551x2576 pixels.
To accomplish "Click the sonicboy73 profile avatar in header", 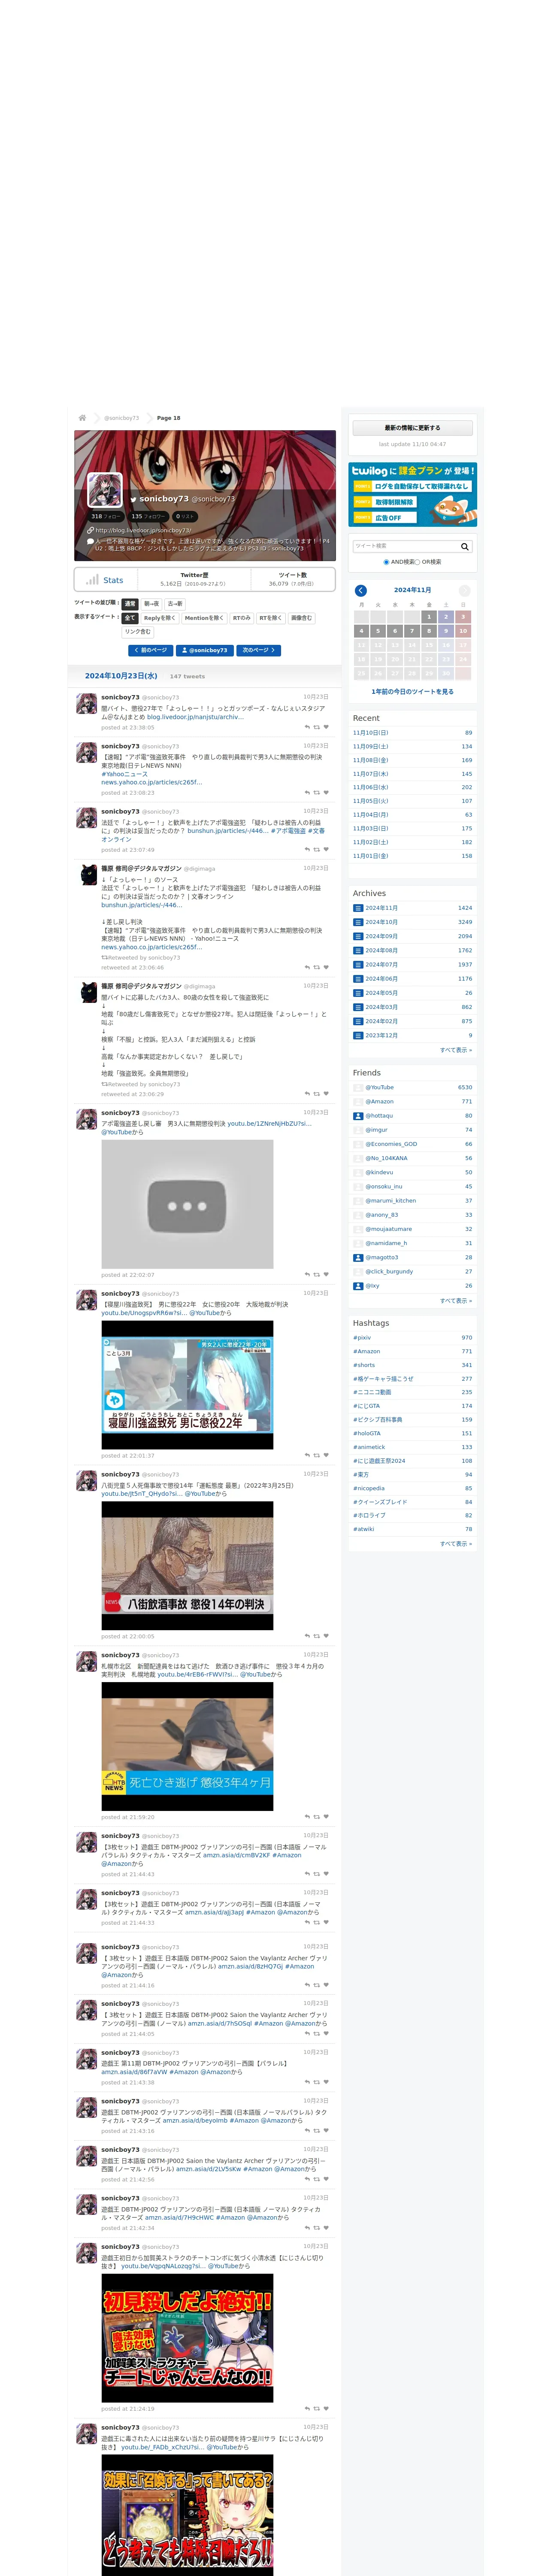I will pyautogui.click(x=105, y=490).
